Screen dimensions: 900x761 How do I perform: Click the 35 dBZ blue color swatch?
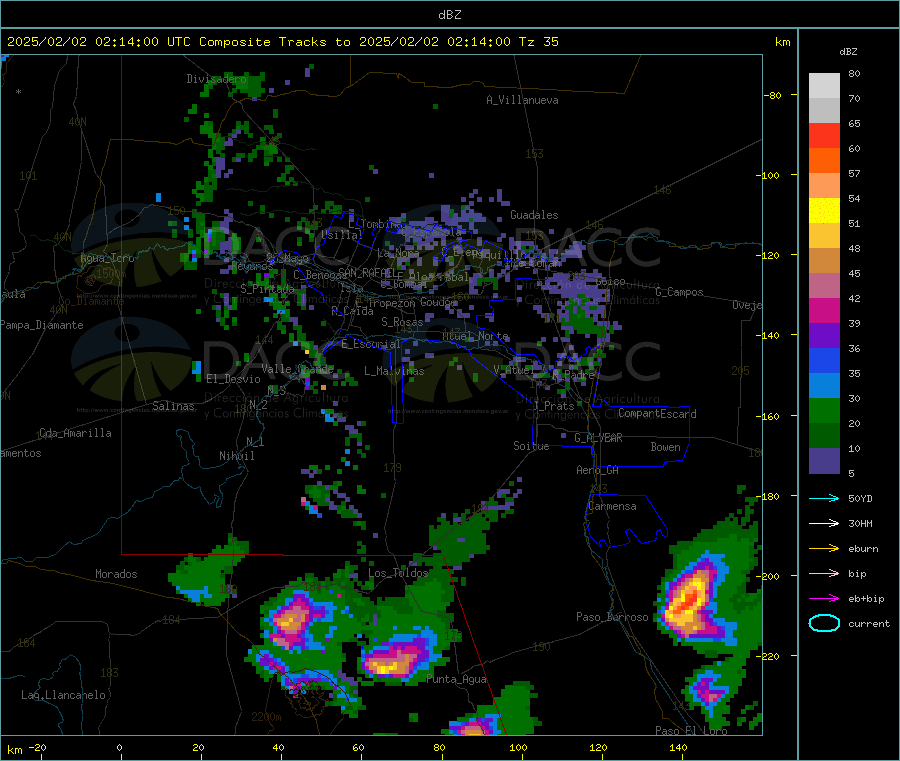(x=824, y=360)
